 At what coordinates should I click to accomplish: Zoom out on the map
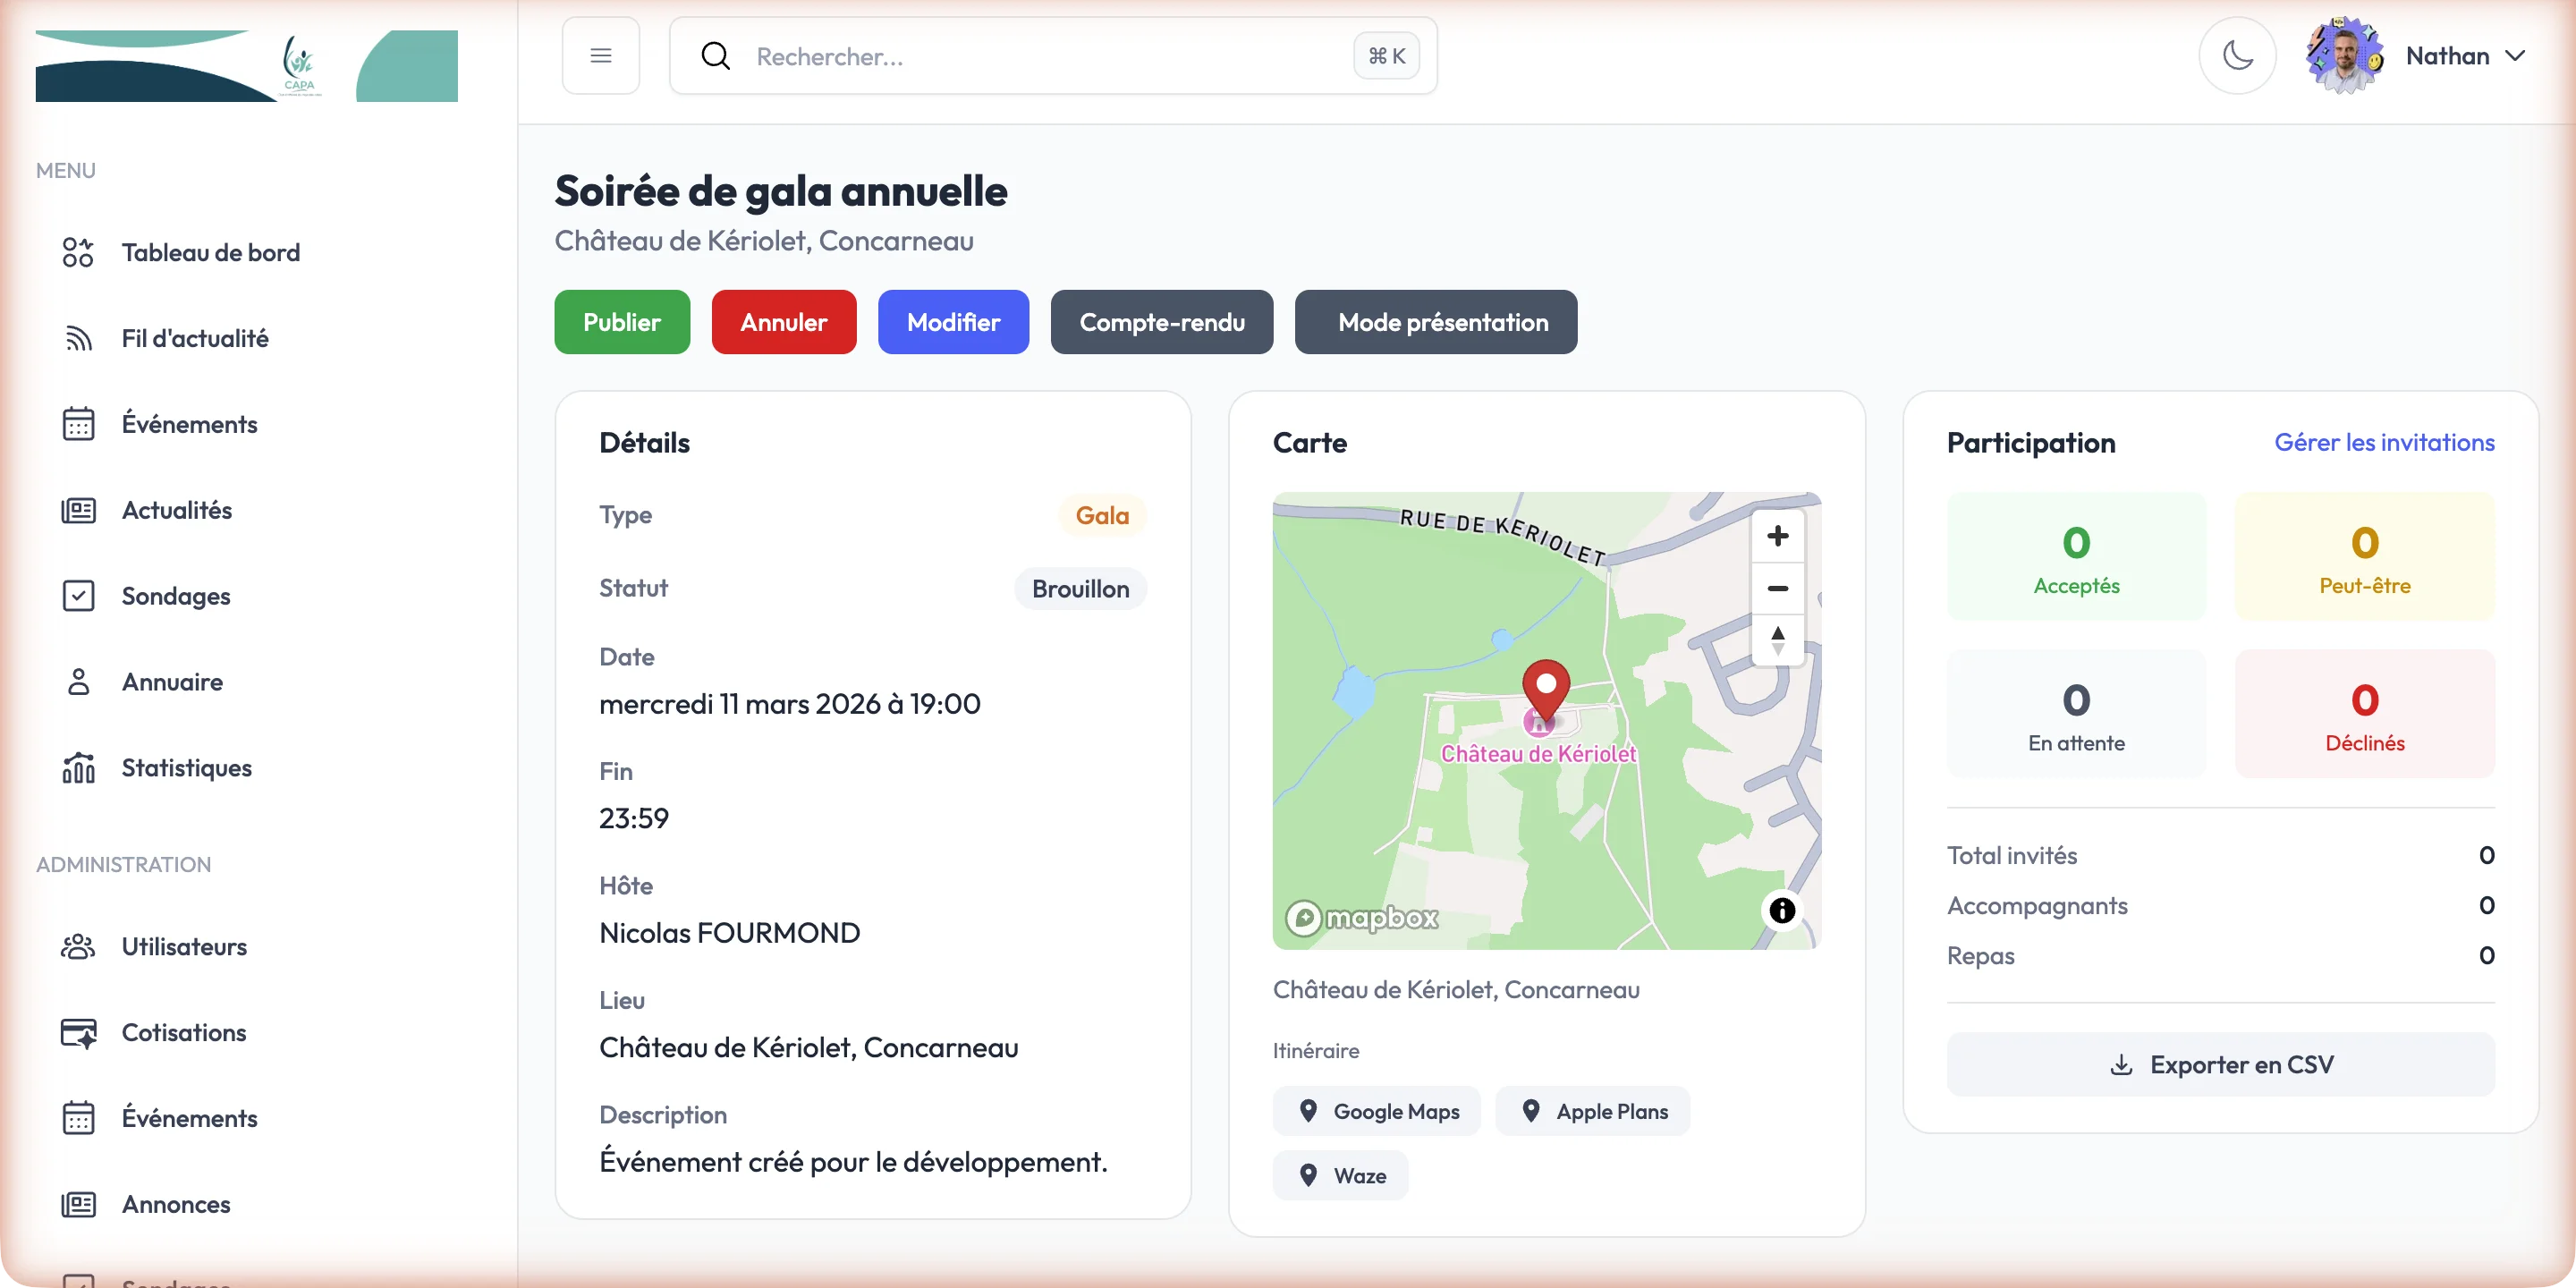1777,588
